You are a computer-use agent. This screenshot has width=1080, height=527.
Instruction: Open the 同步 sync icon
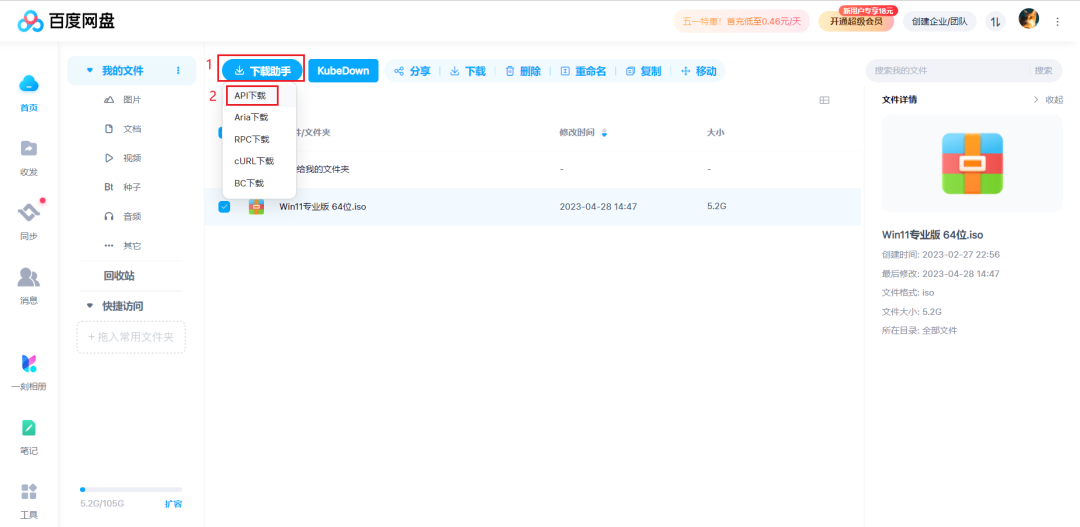coord(29,213)
